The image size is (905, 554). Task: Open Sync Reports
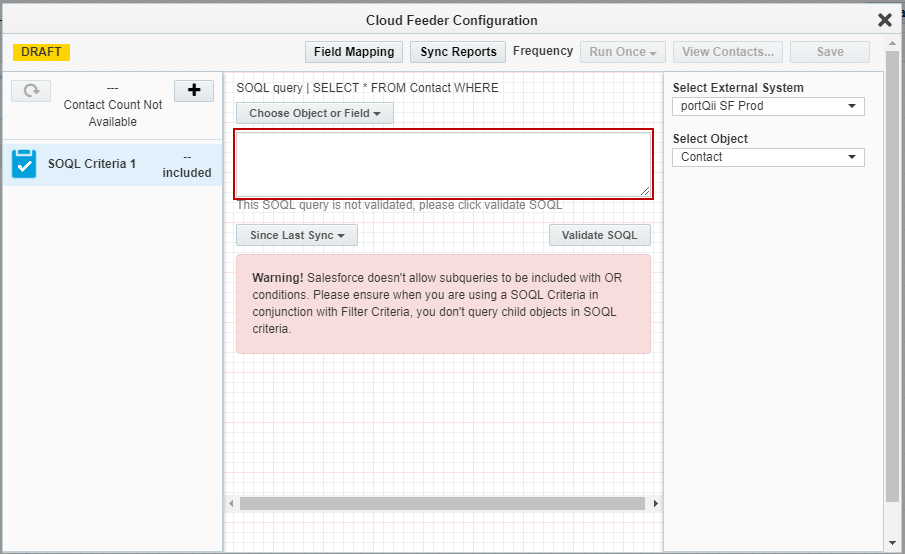click(x=458, y=52)
